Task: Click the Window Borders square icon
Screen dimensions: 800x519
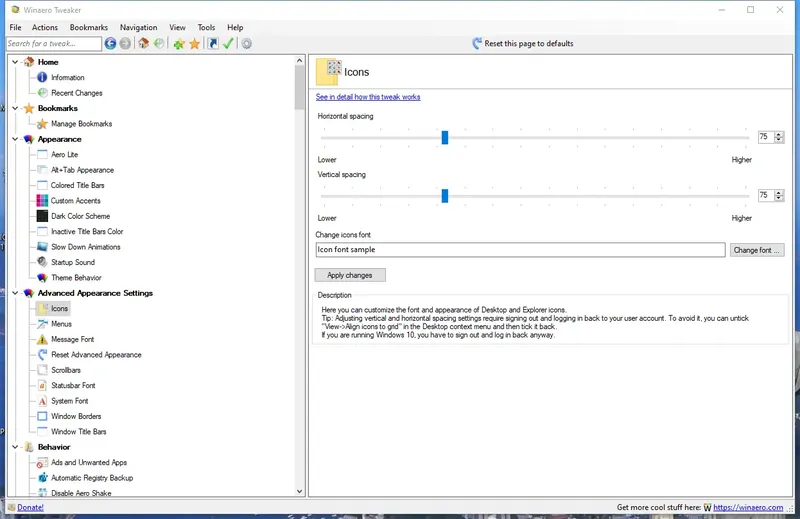Action: (x=42, y=416)
